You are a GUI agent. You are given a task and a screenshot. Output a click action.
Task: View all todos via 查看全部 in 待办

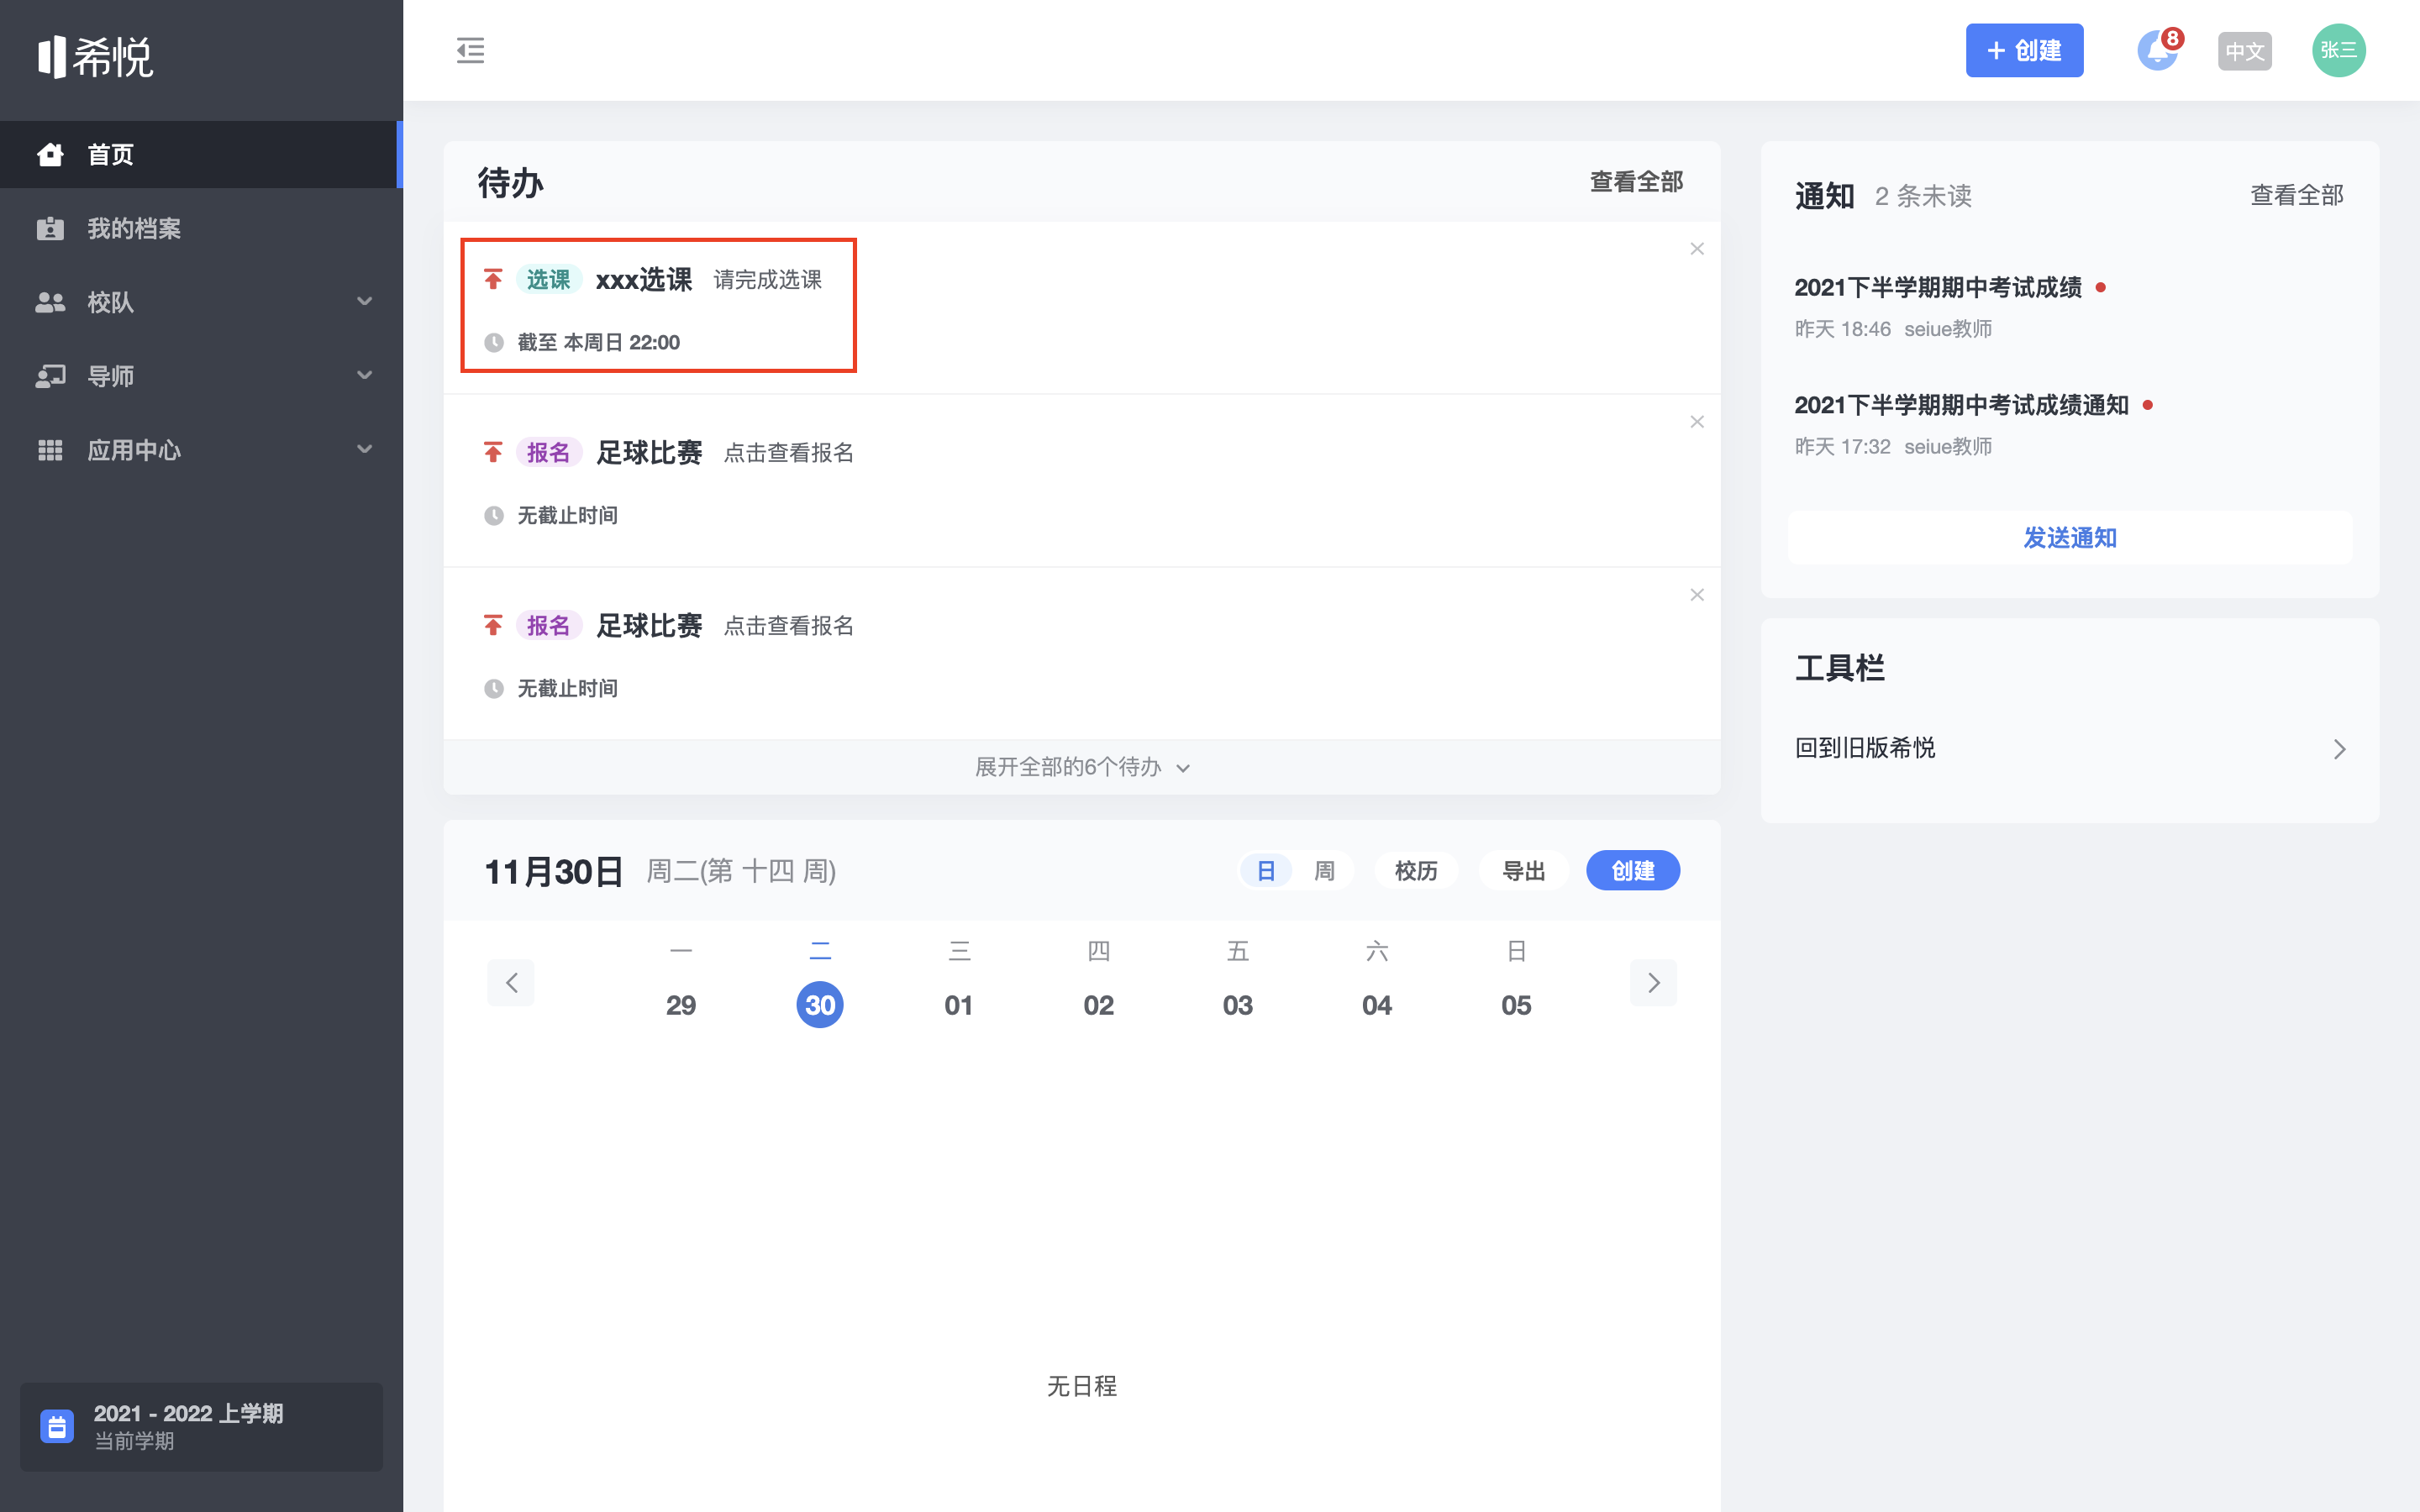[x=1636, y=181]
